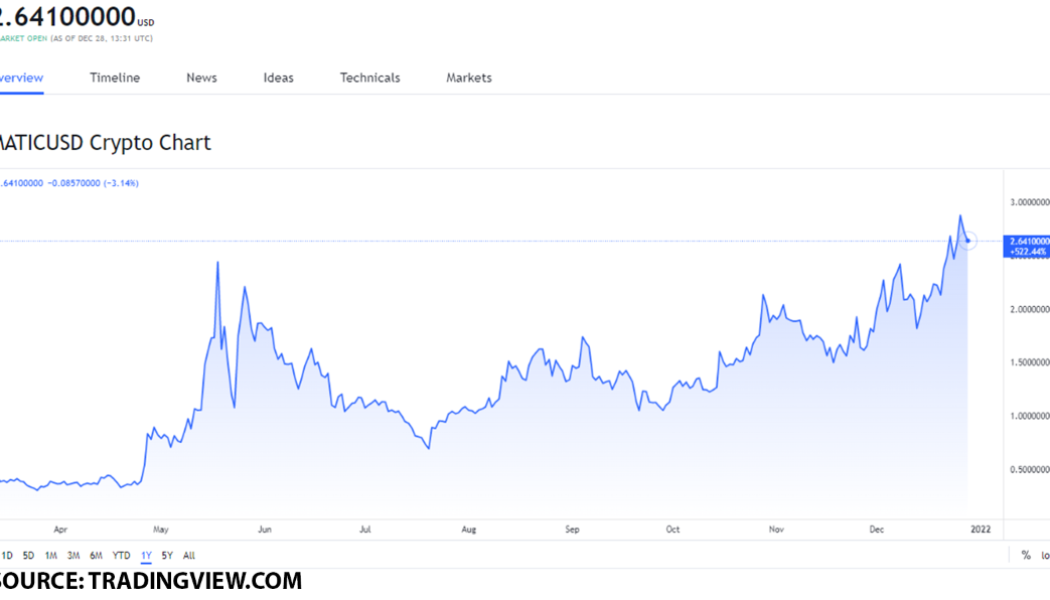The height and width of the screenshot is (600, 1050).
Task: Switch to the Timeline tab
Action: tap(114, 77)
